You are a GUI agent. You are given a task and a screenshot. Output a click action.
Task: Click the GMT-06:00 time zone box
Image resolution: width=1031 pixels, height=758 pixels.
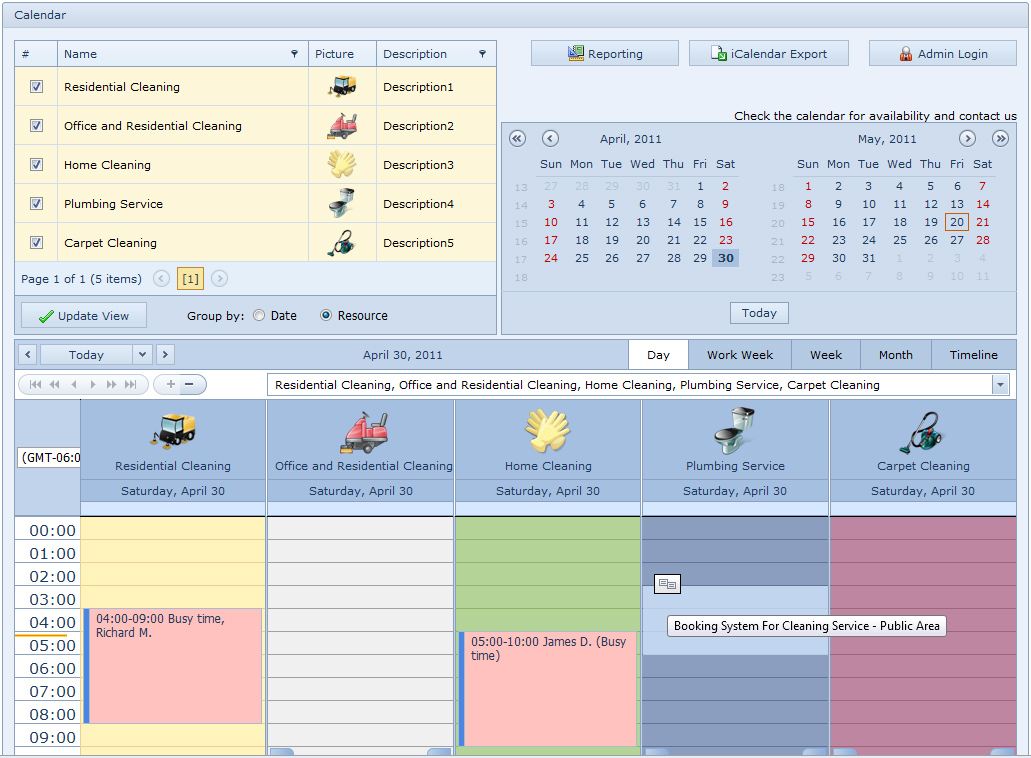point(49,458)
